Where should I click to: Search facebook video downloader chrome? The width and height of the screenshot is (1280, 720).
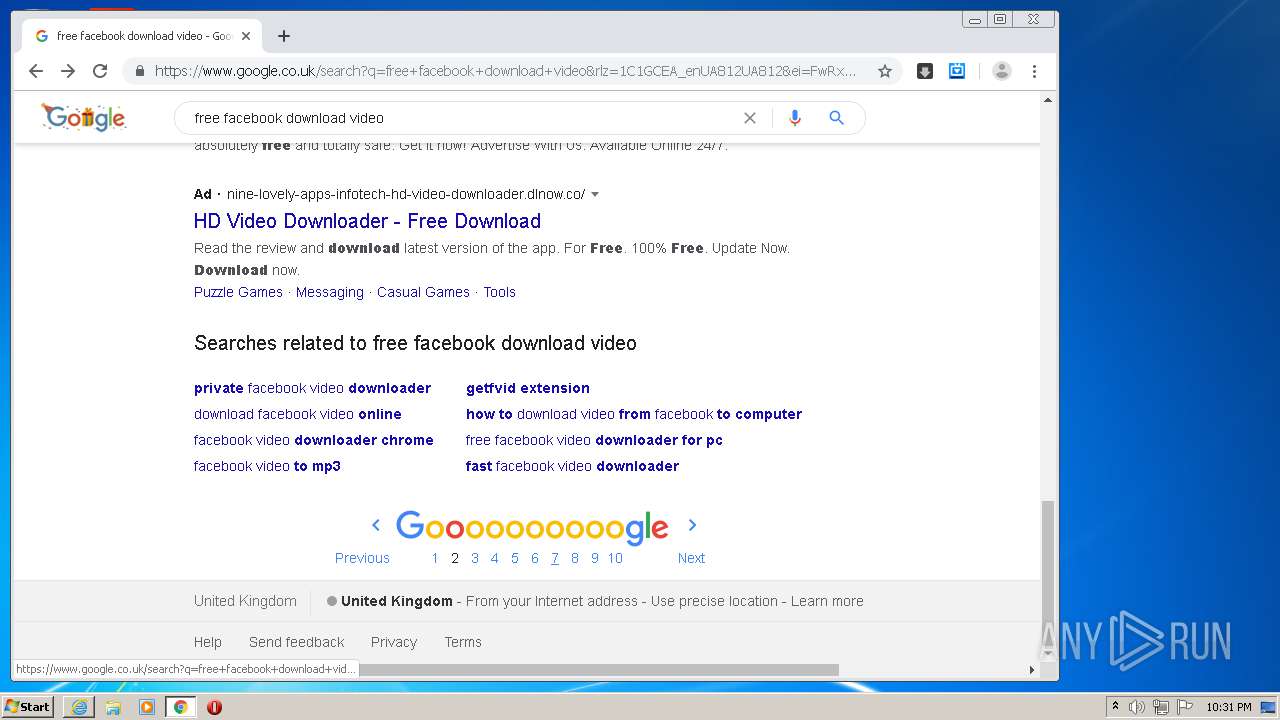click(x=314, y=440)
